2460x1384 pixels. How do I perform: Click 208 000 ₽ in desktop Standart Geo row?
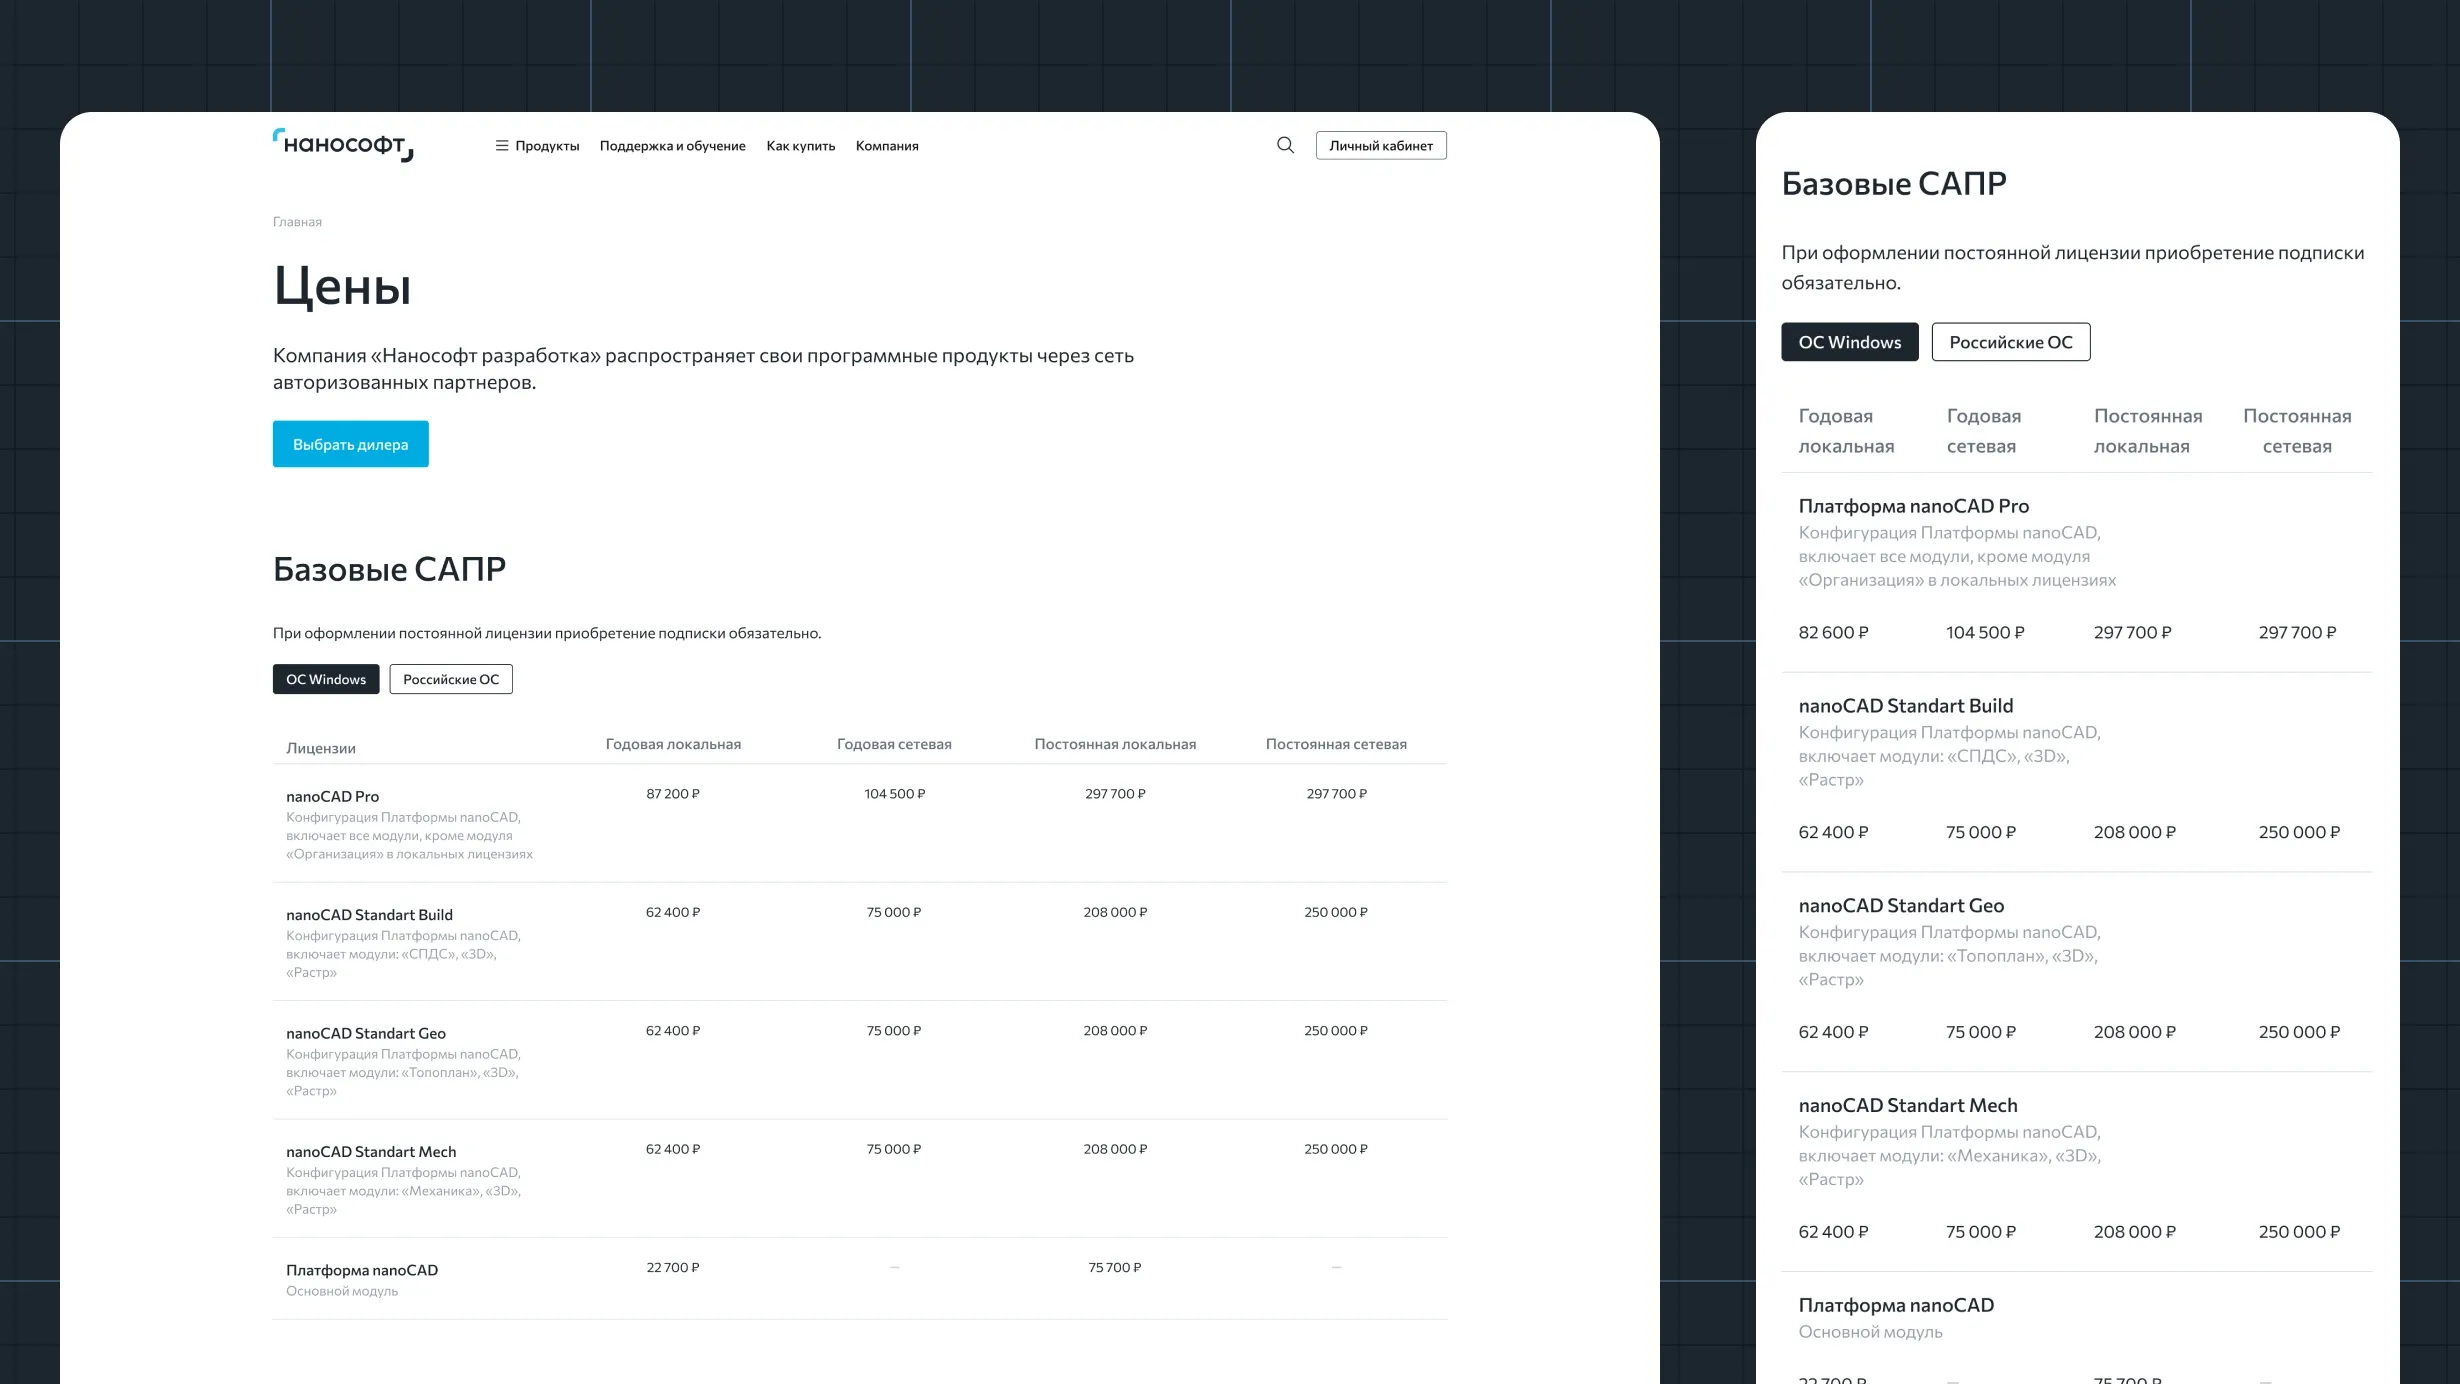coord(1115,1031)
